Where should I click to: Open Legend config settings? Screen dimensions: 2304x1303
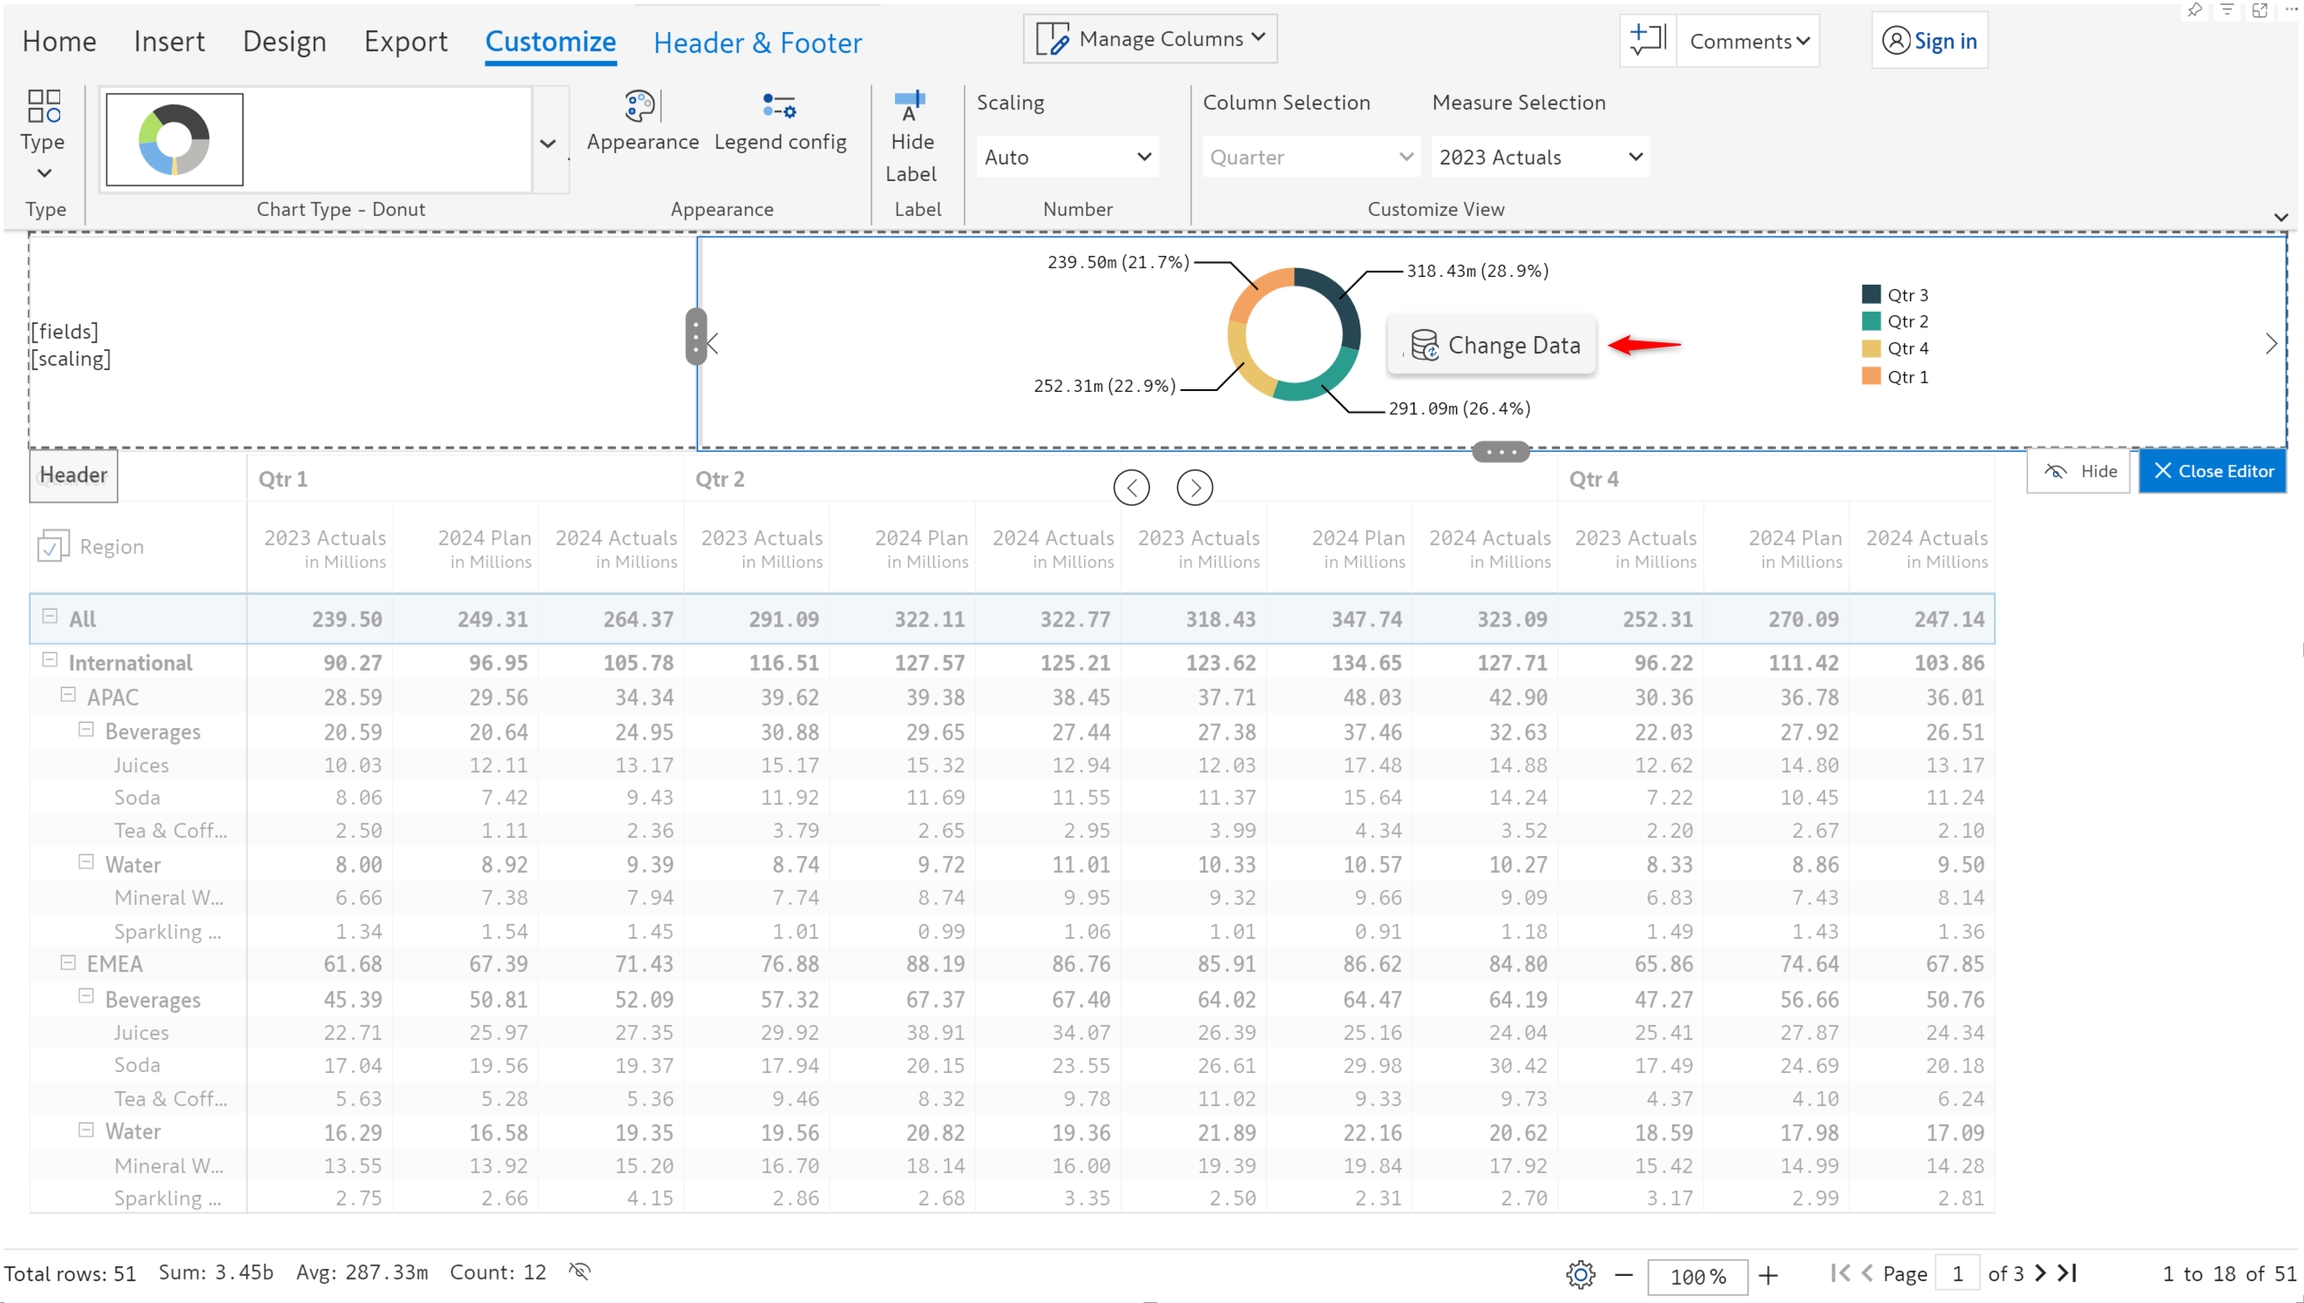point(779,107)
